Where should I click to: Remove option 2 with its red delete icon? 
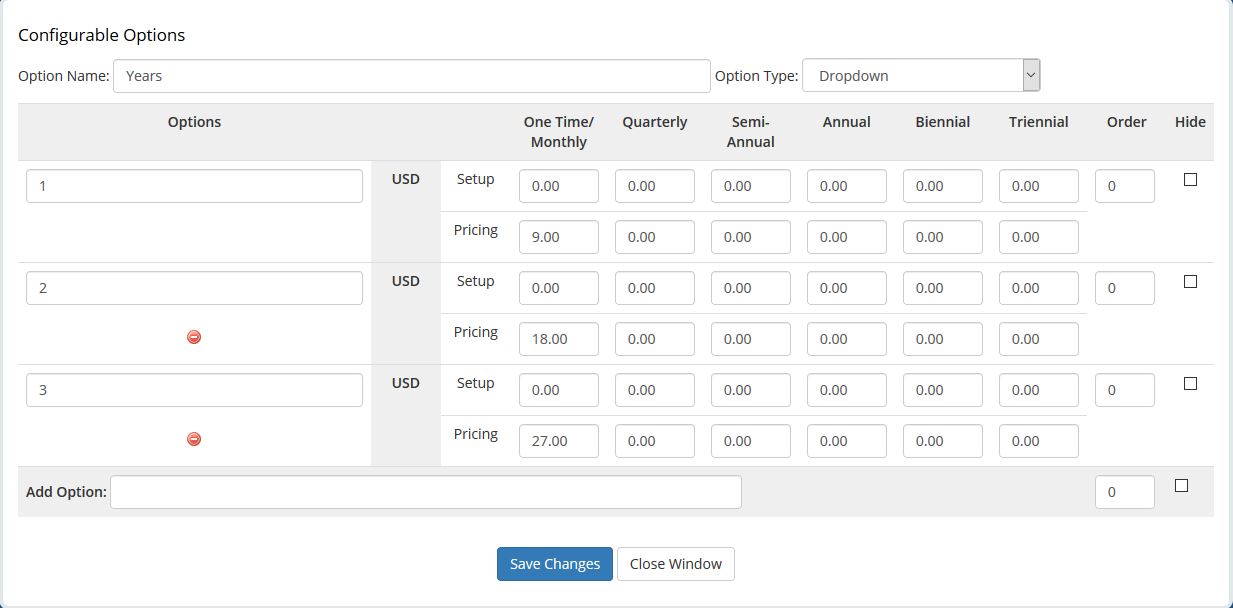pos(194,337)
